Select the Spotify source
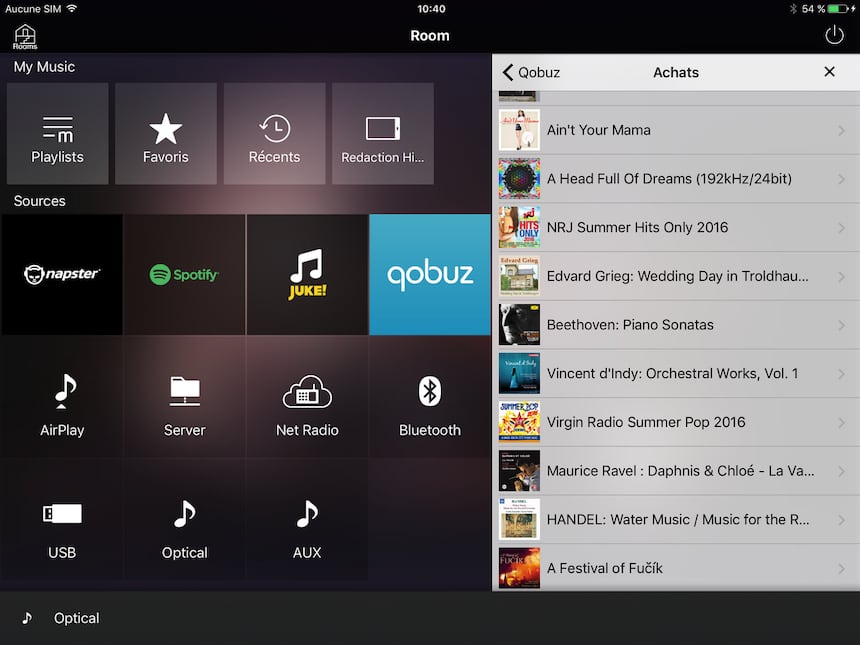 click(185, 274)
